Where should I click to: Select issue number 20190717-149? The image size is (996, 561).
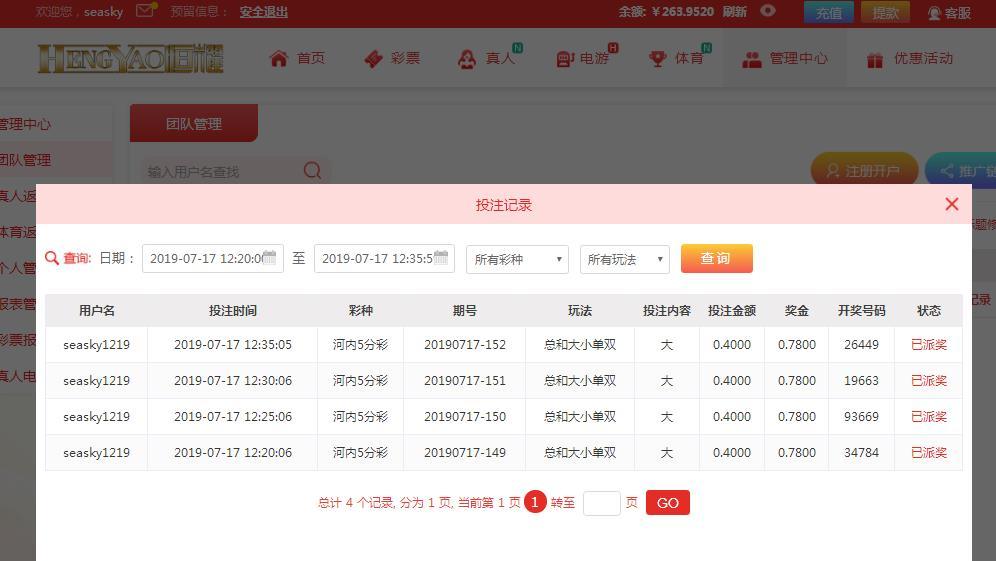pyautogui.click(x=465, y=453)
